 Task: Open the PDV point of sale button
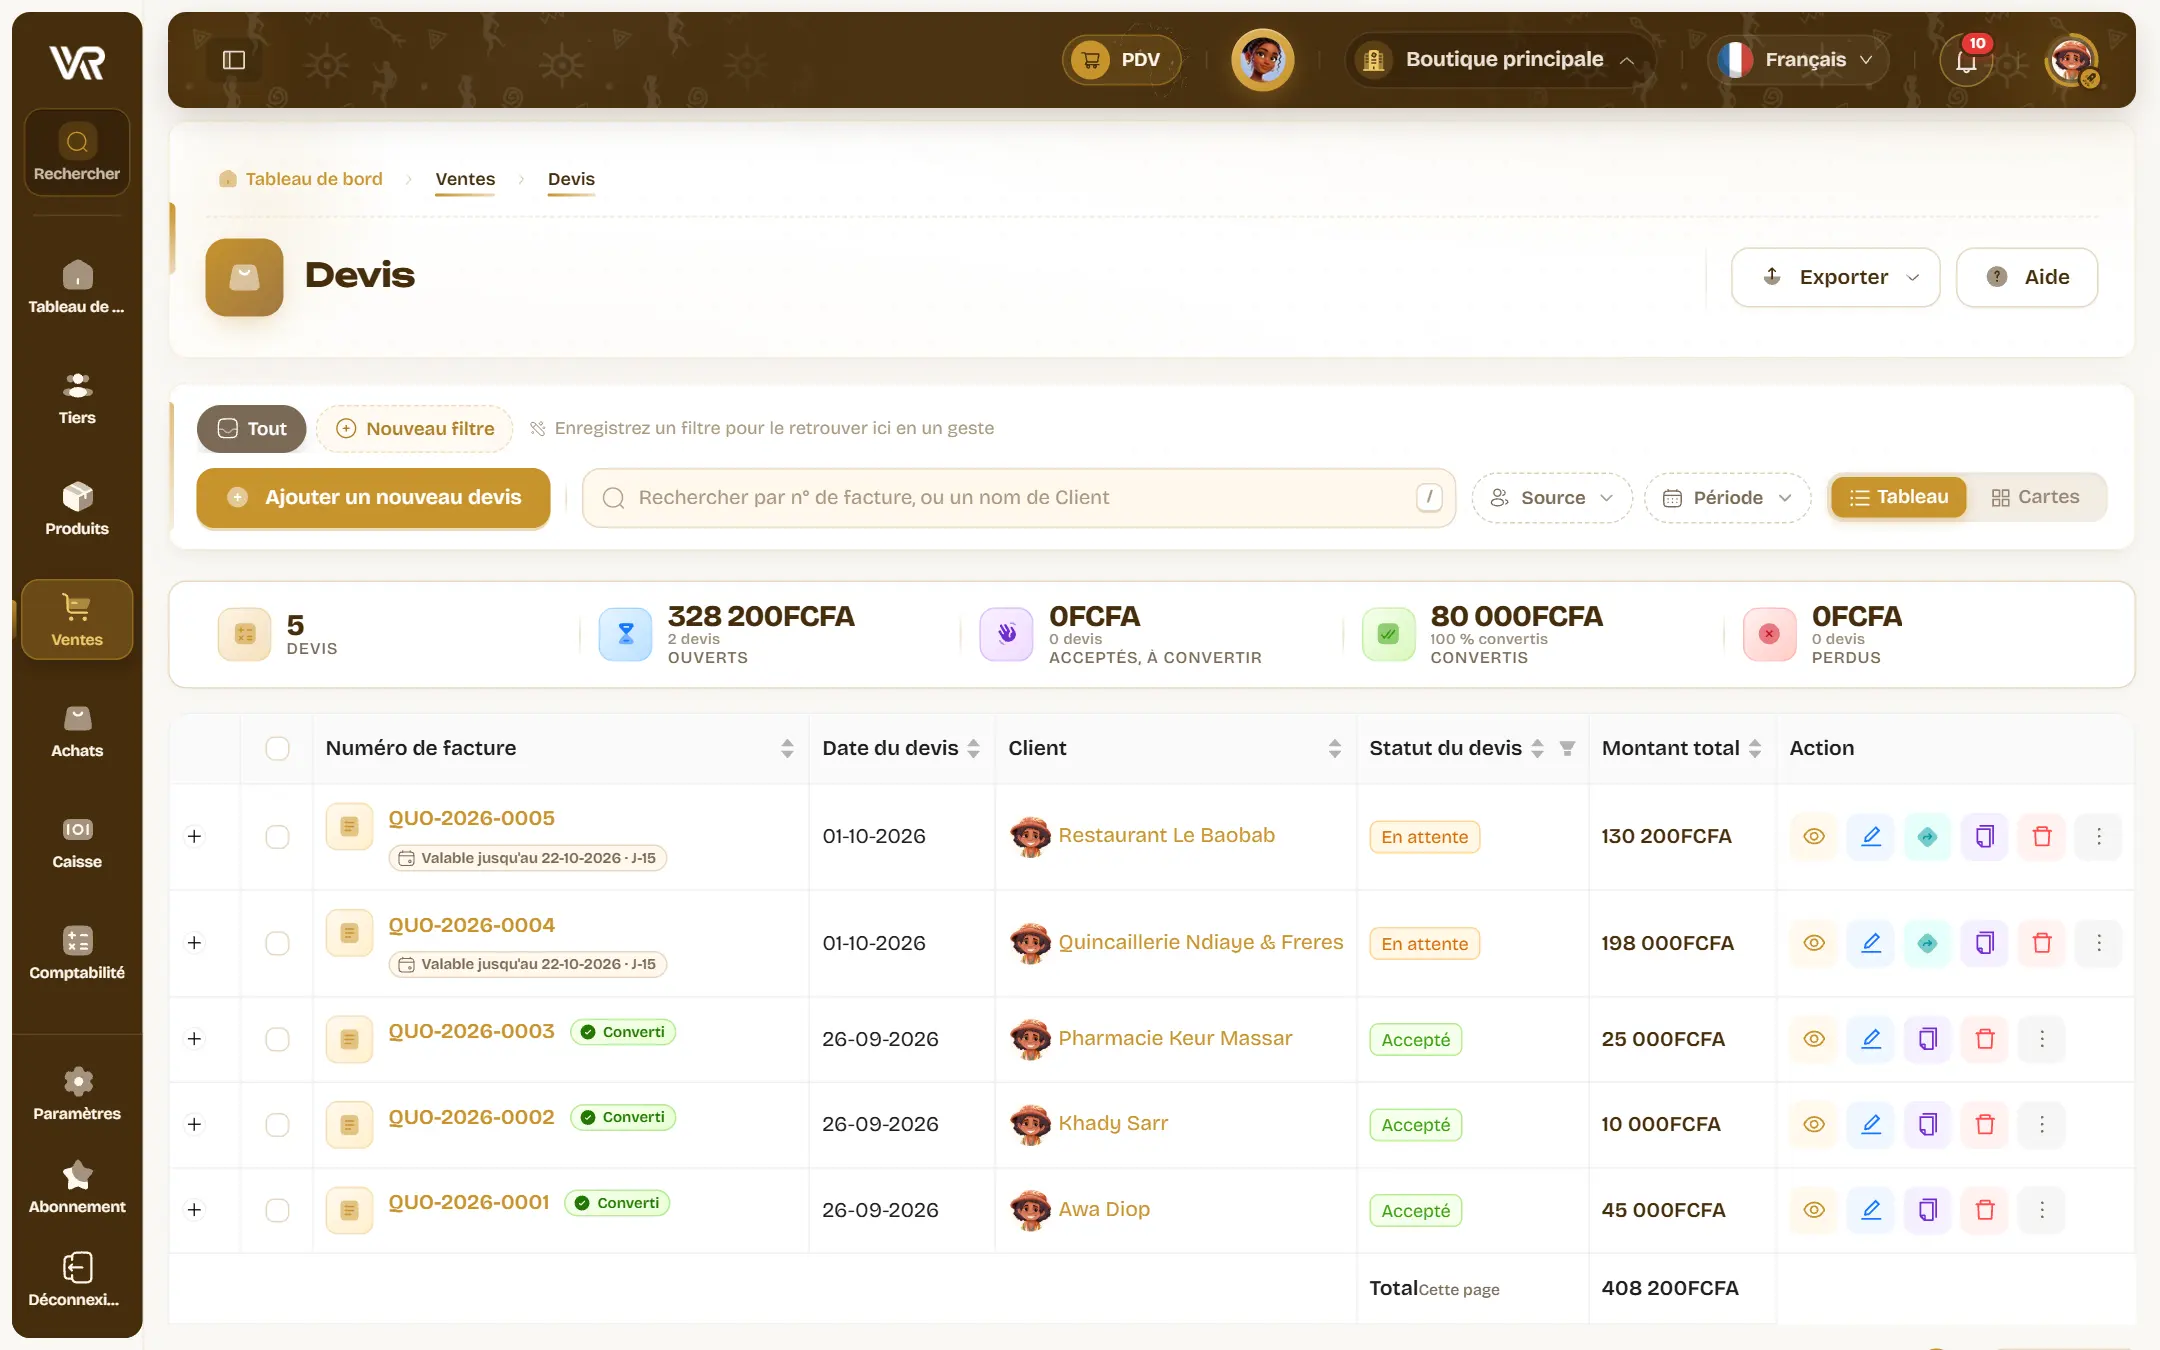tap(1122, 60)
